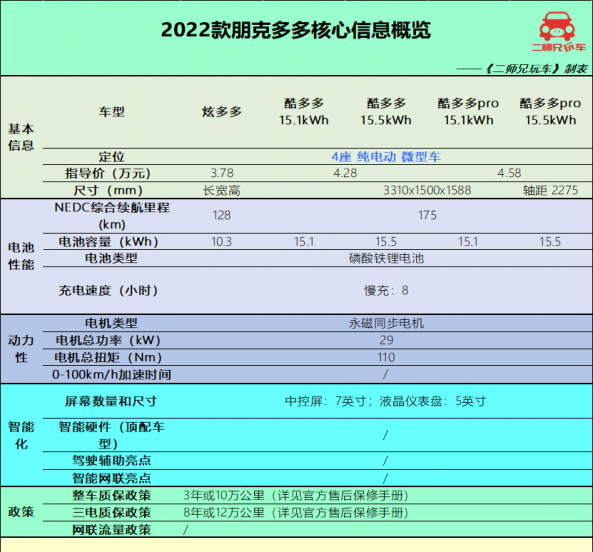Click 15.5 under 酷多多pro 15.5kWh column
Image resolution: width=593 pixels, height=552 pixels.
(550, 242)
